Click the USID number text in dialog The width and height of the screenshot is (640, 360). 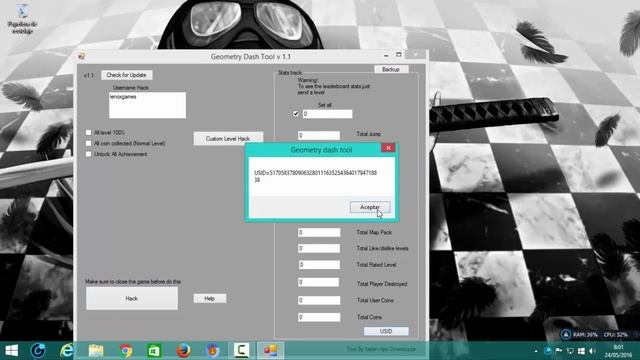[x=316, y=176]
